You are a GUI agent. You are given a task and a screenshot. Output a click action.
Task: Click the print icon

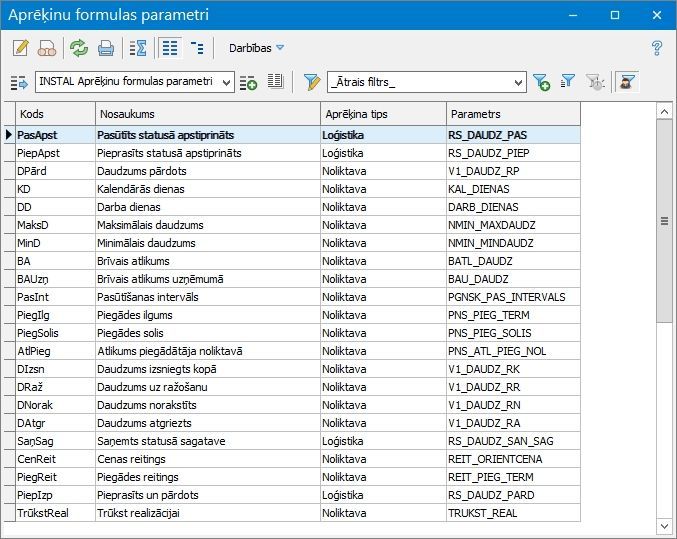[105, 48]
